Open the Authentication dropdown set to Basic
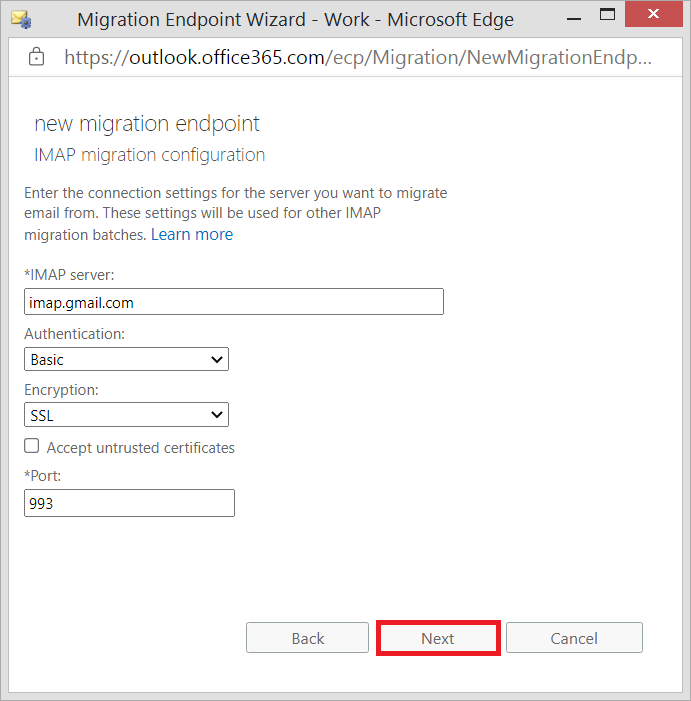 click(126, 359)
